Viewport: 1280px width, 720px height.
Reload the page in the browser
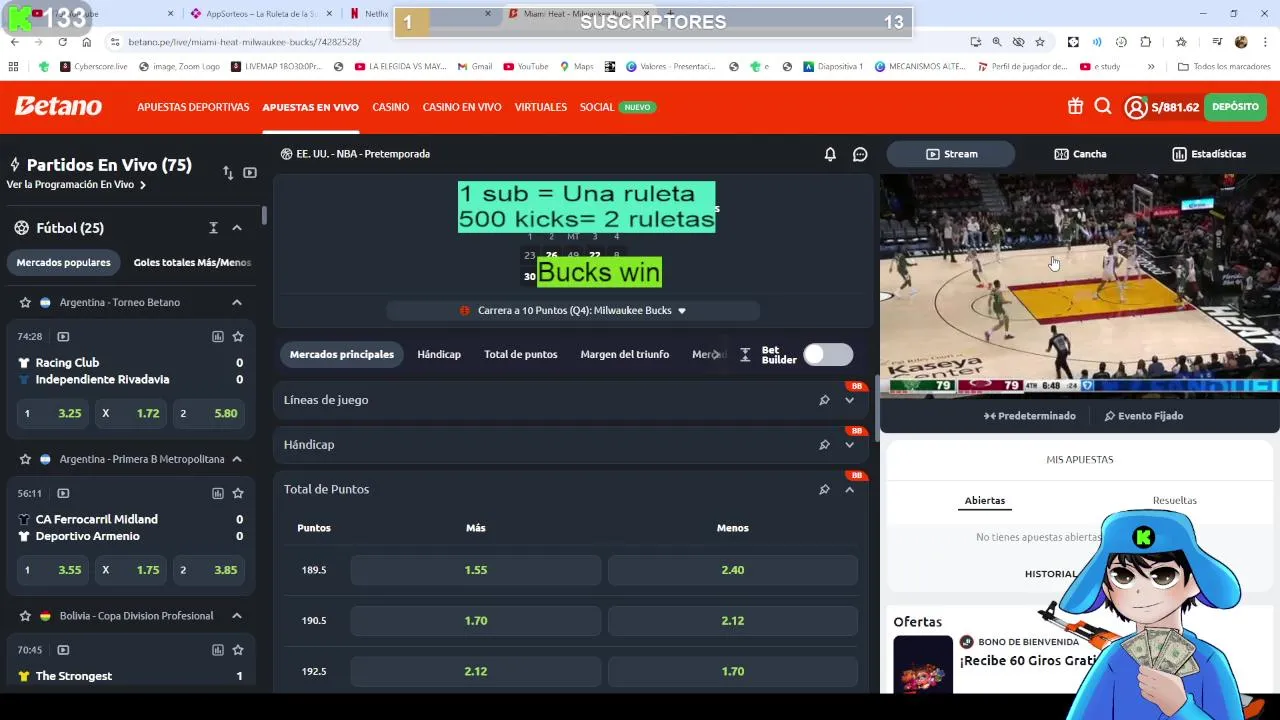click(62, 42)
